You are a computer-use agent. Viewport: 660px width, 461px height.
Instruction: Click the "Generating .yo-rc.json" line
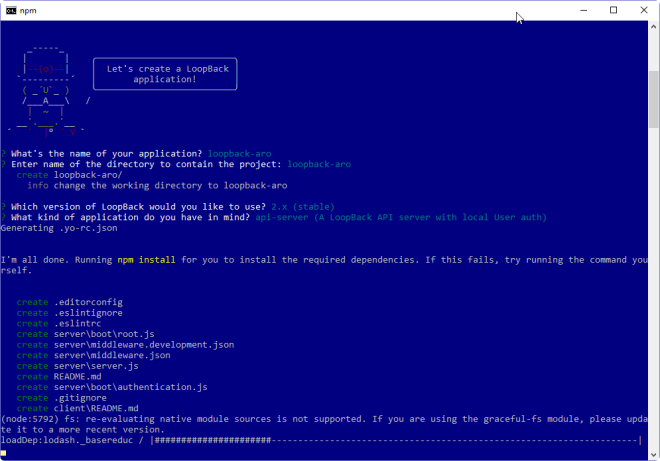click(x=59, y=228)
